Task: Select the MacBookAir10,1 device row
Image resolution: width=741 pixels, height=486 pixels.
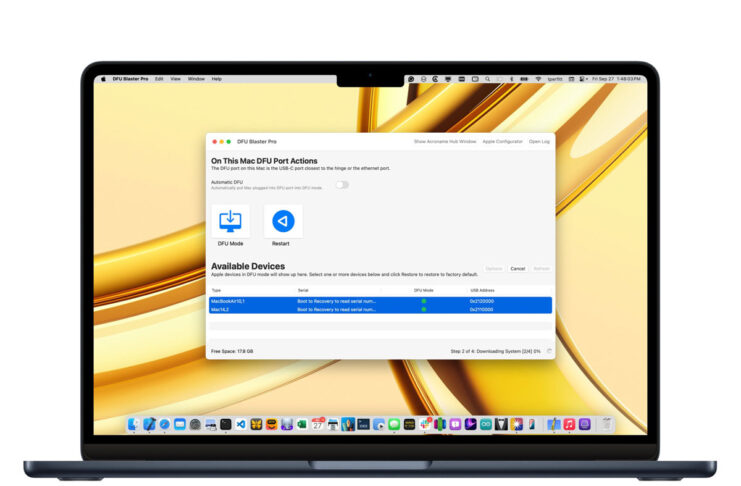Action: (380, 301)
